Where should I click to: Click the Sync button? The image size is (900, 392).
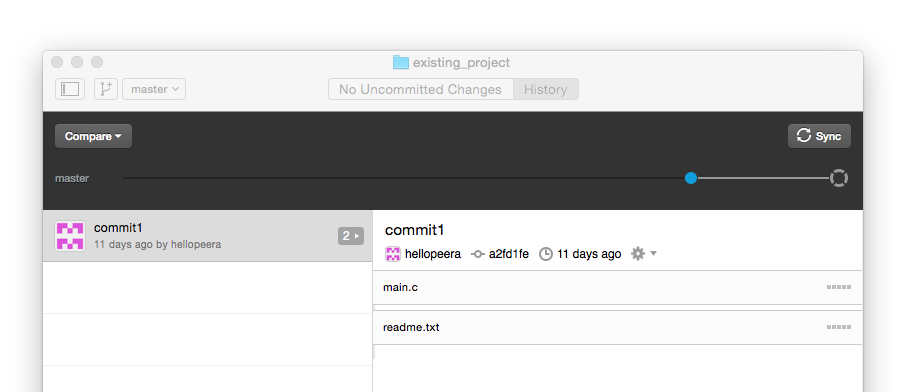819,136
